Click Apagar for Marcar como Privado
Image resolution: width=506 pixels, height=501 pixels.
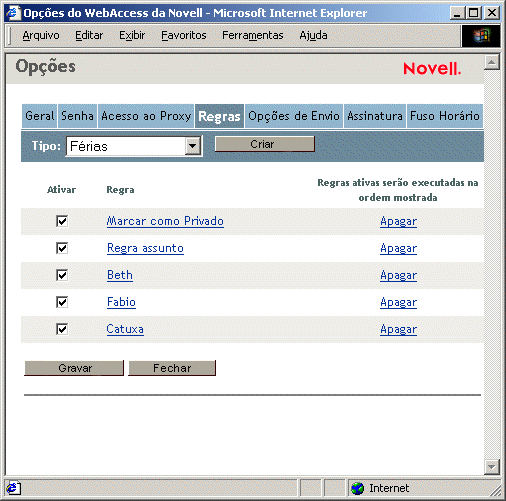[398, 222]
